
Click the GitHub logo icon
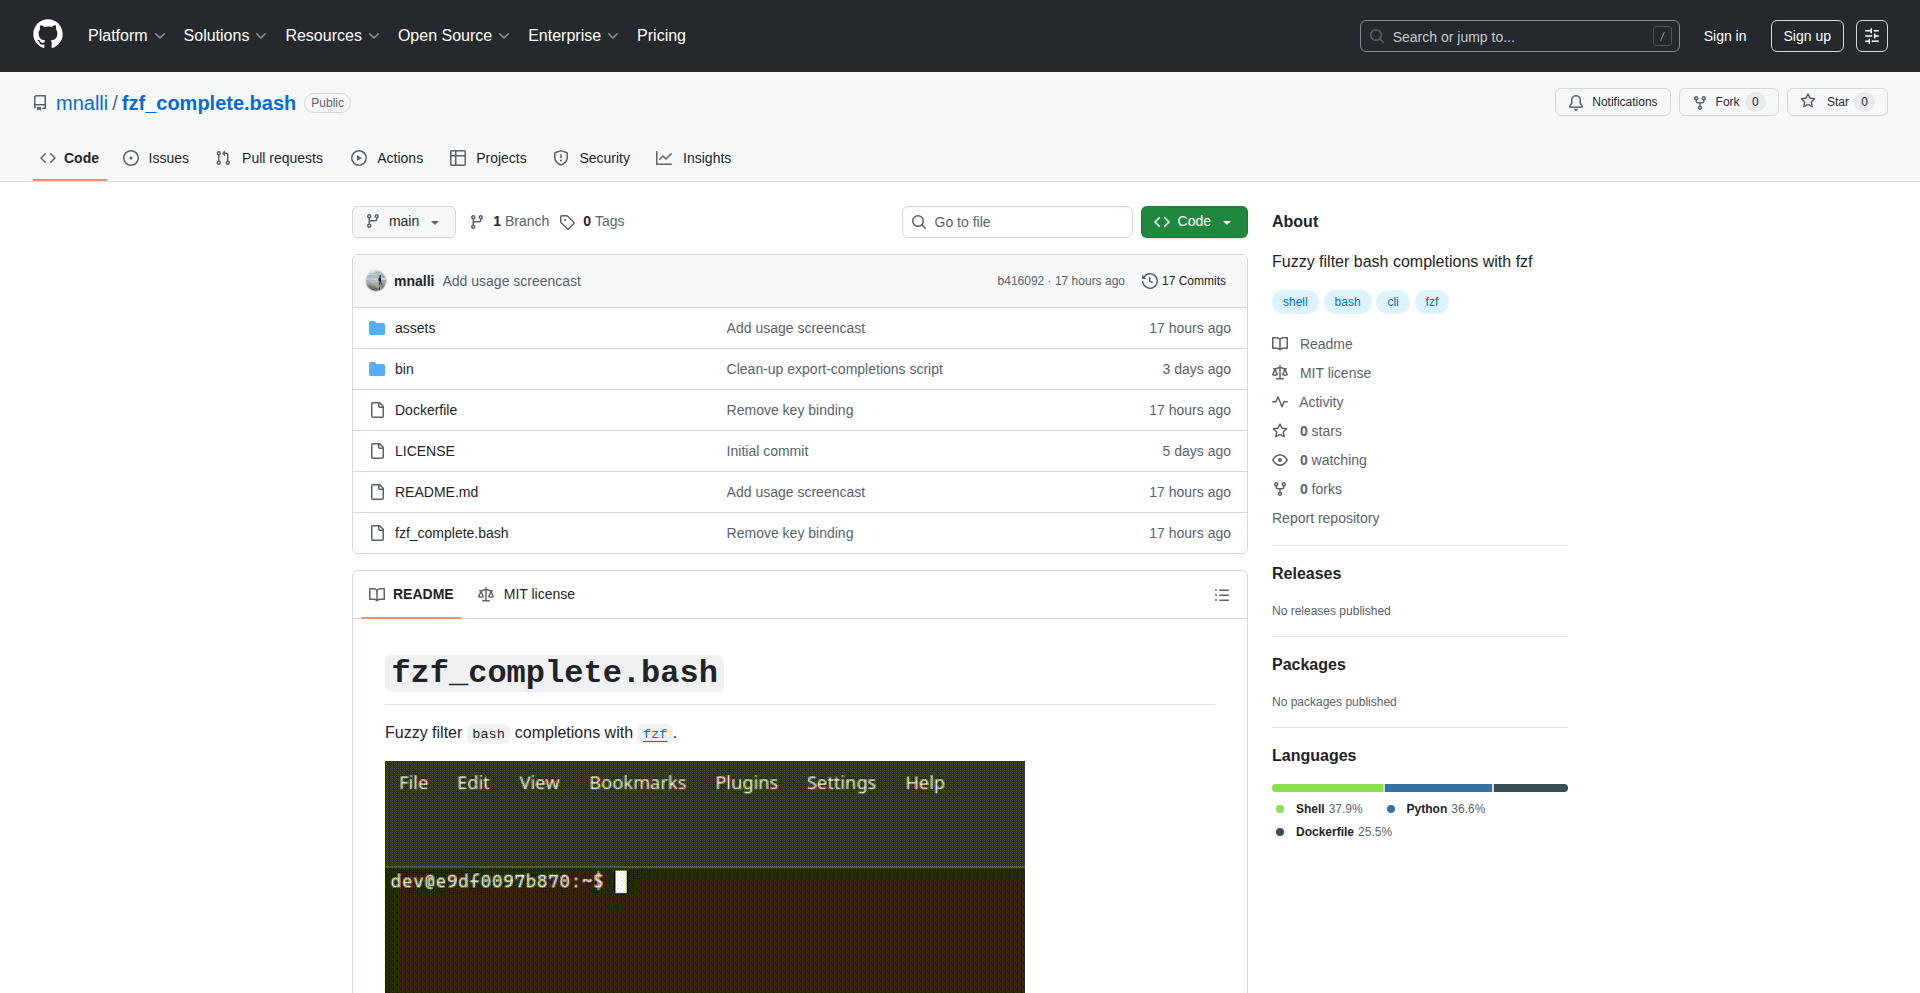pyautogui.click(x=48, y=35)
